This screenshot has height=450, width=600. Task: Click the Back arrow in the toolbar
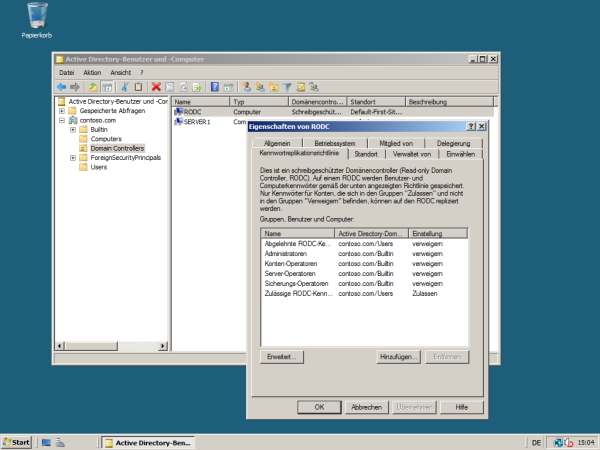(x=61, y=87)
